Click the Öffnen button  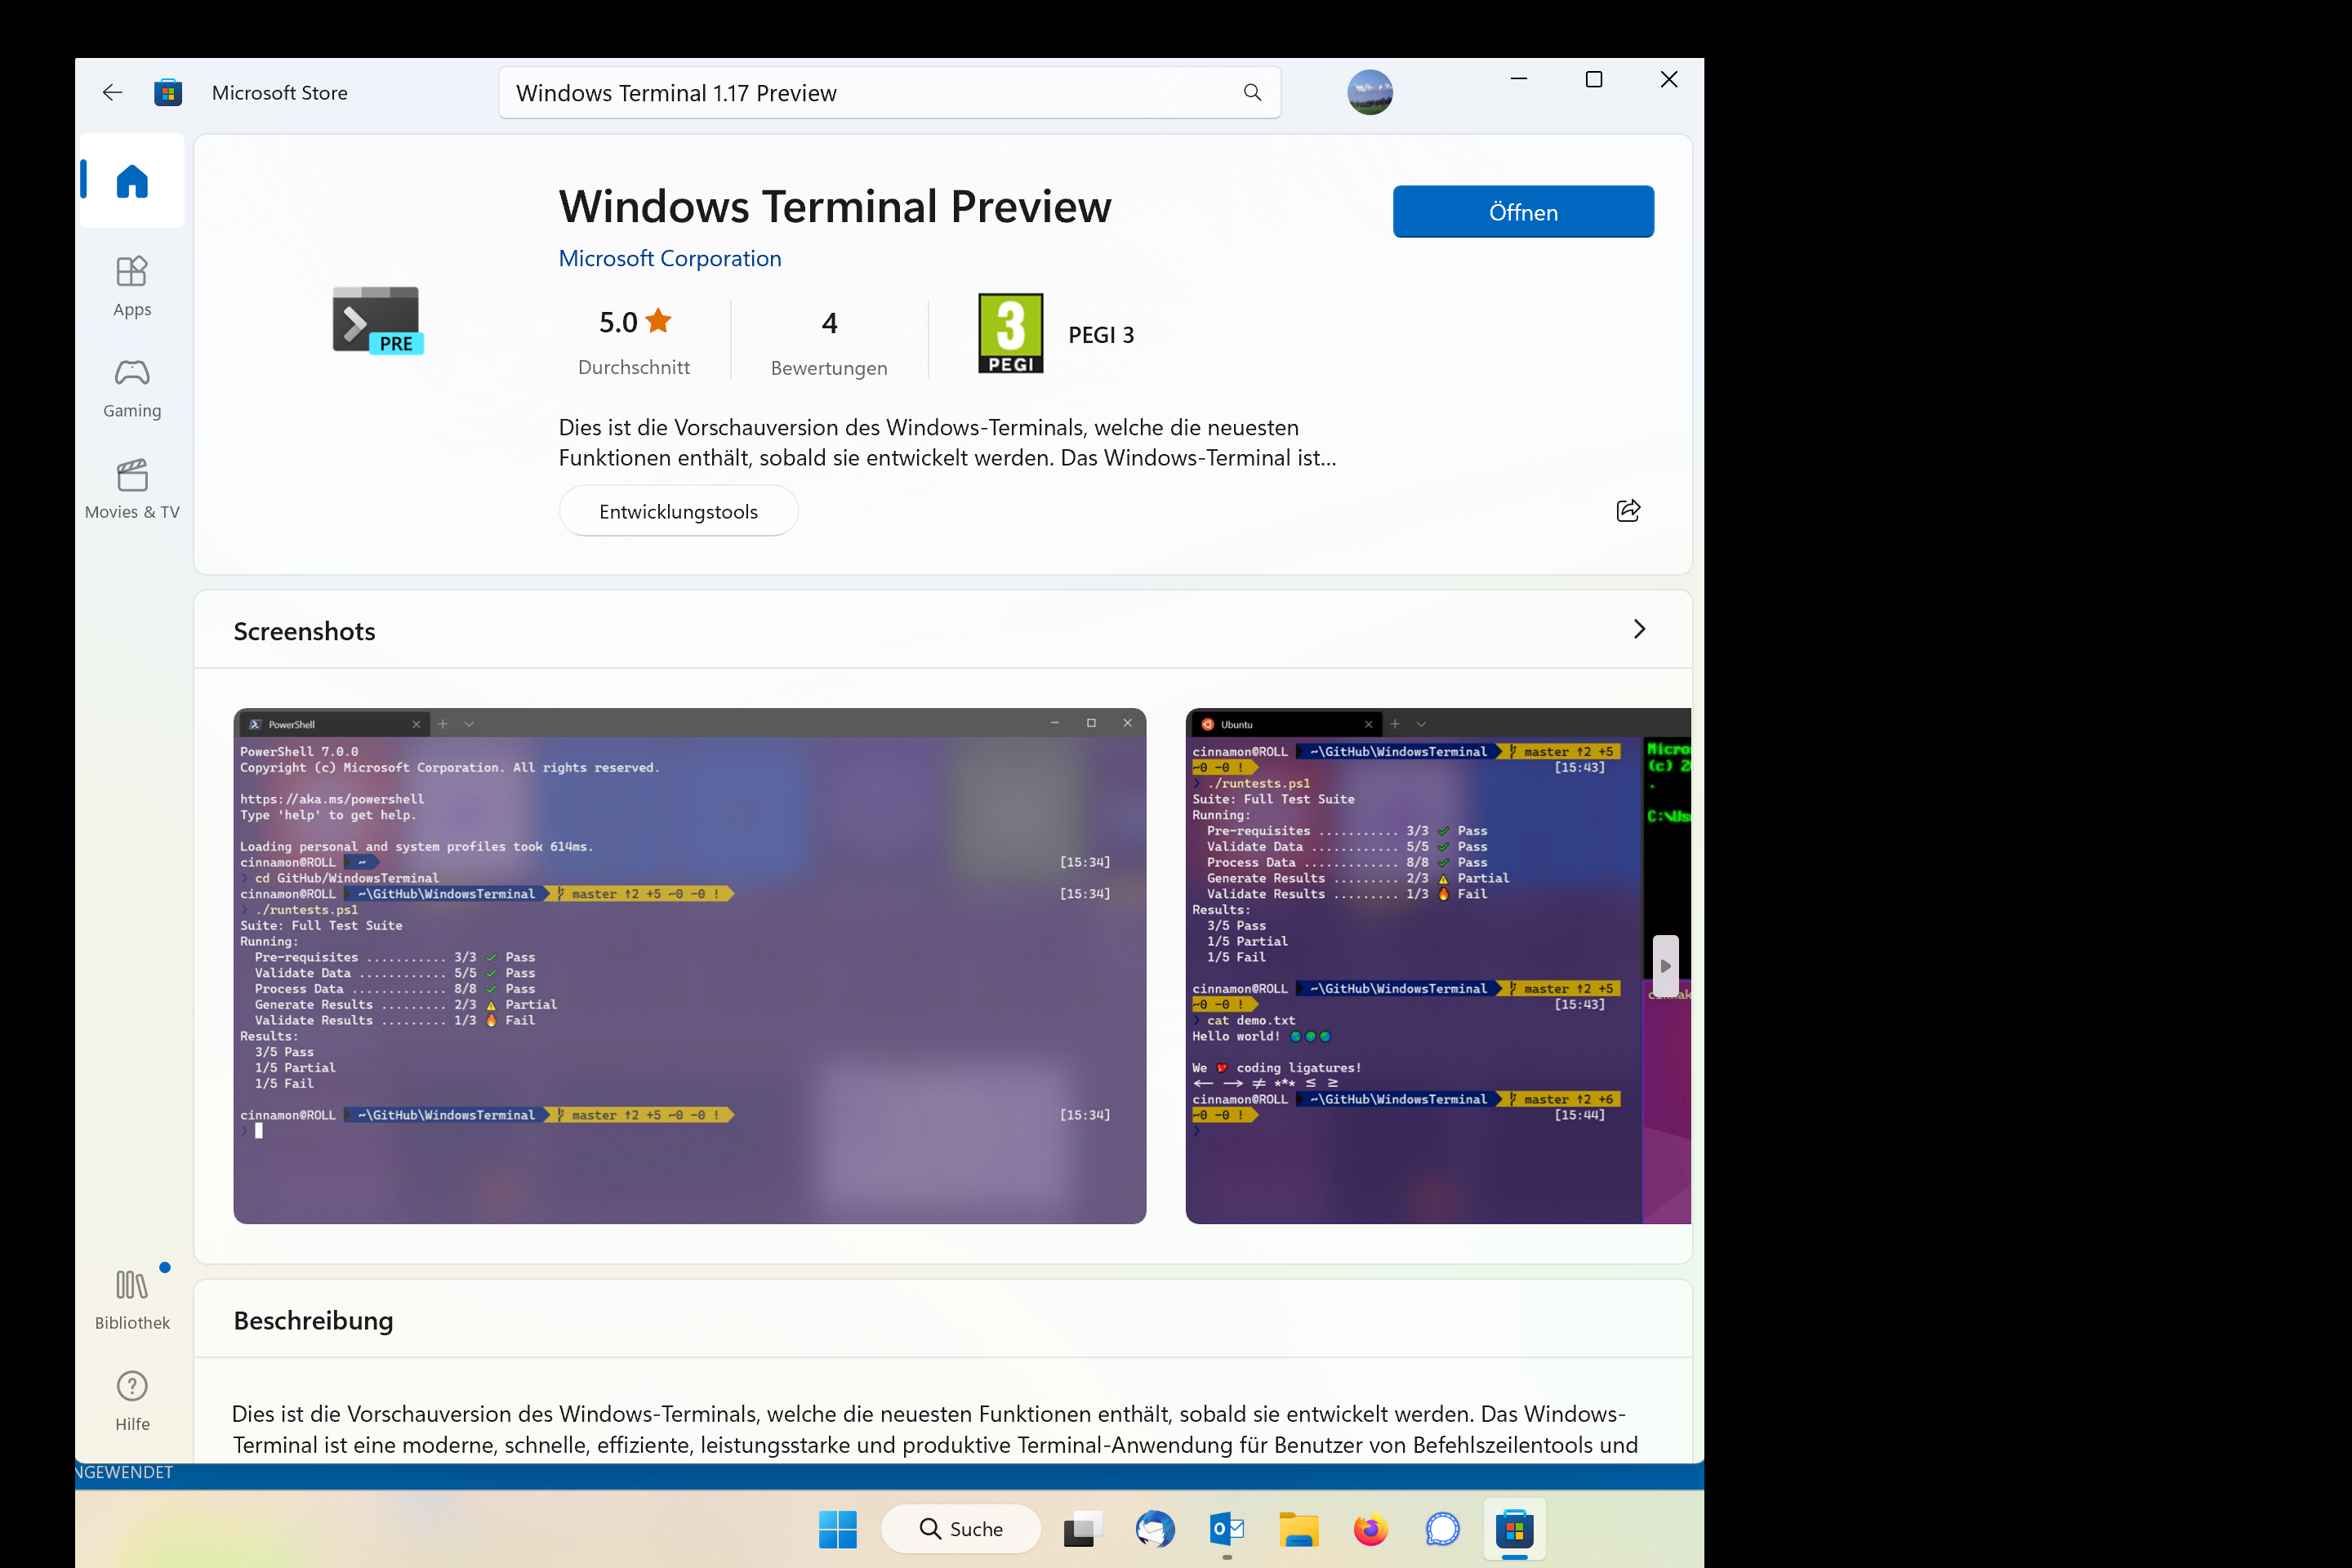tap(1523, 212)
